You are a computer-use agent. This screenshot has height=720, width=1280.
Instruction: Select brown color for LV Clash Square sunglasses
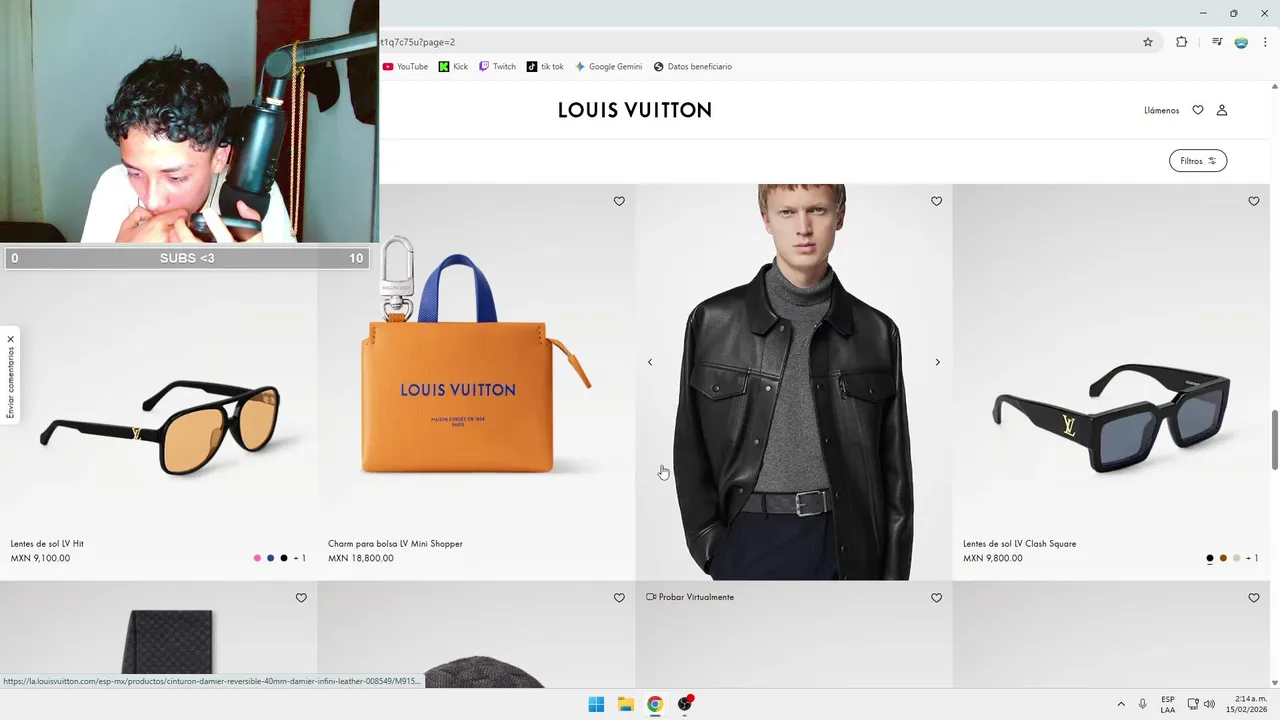click(x=1223, y=558)
